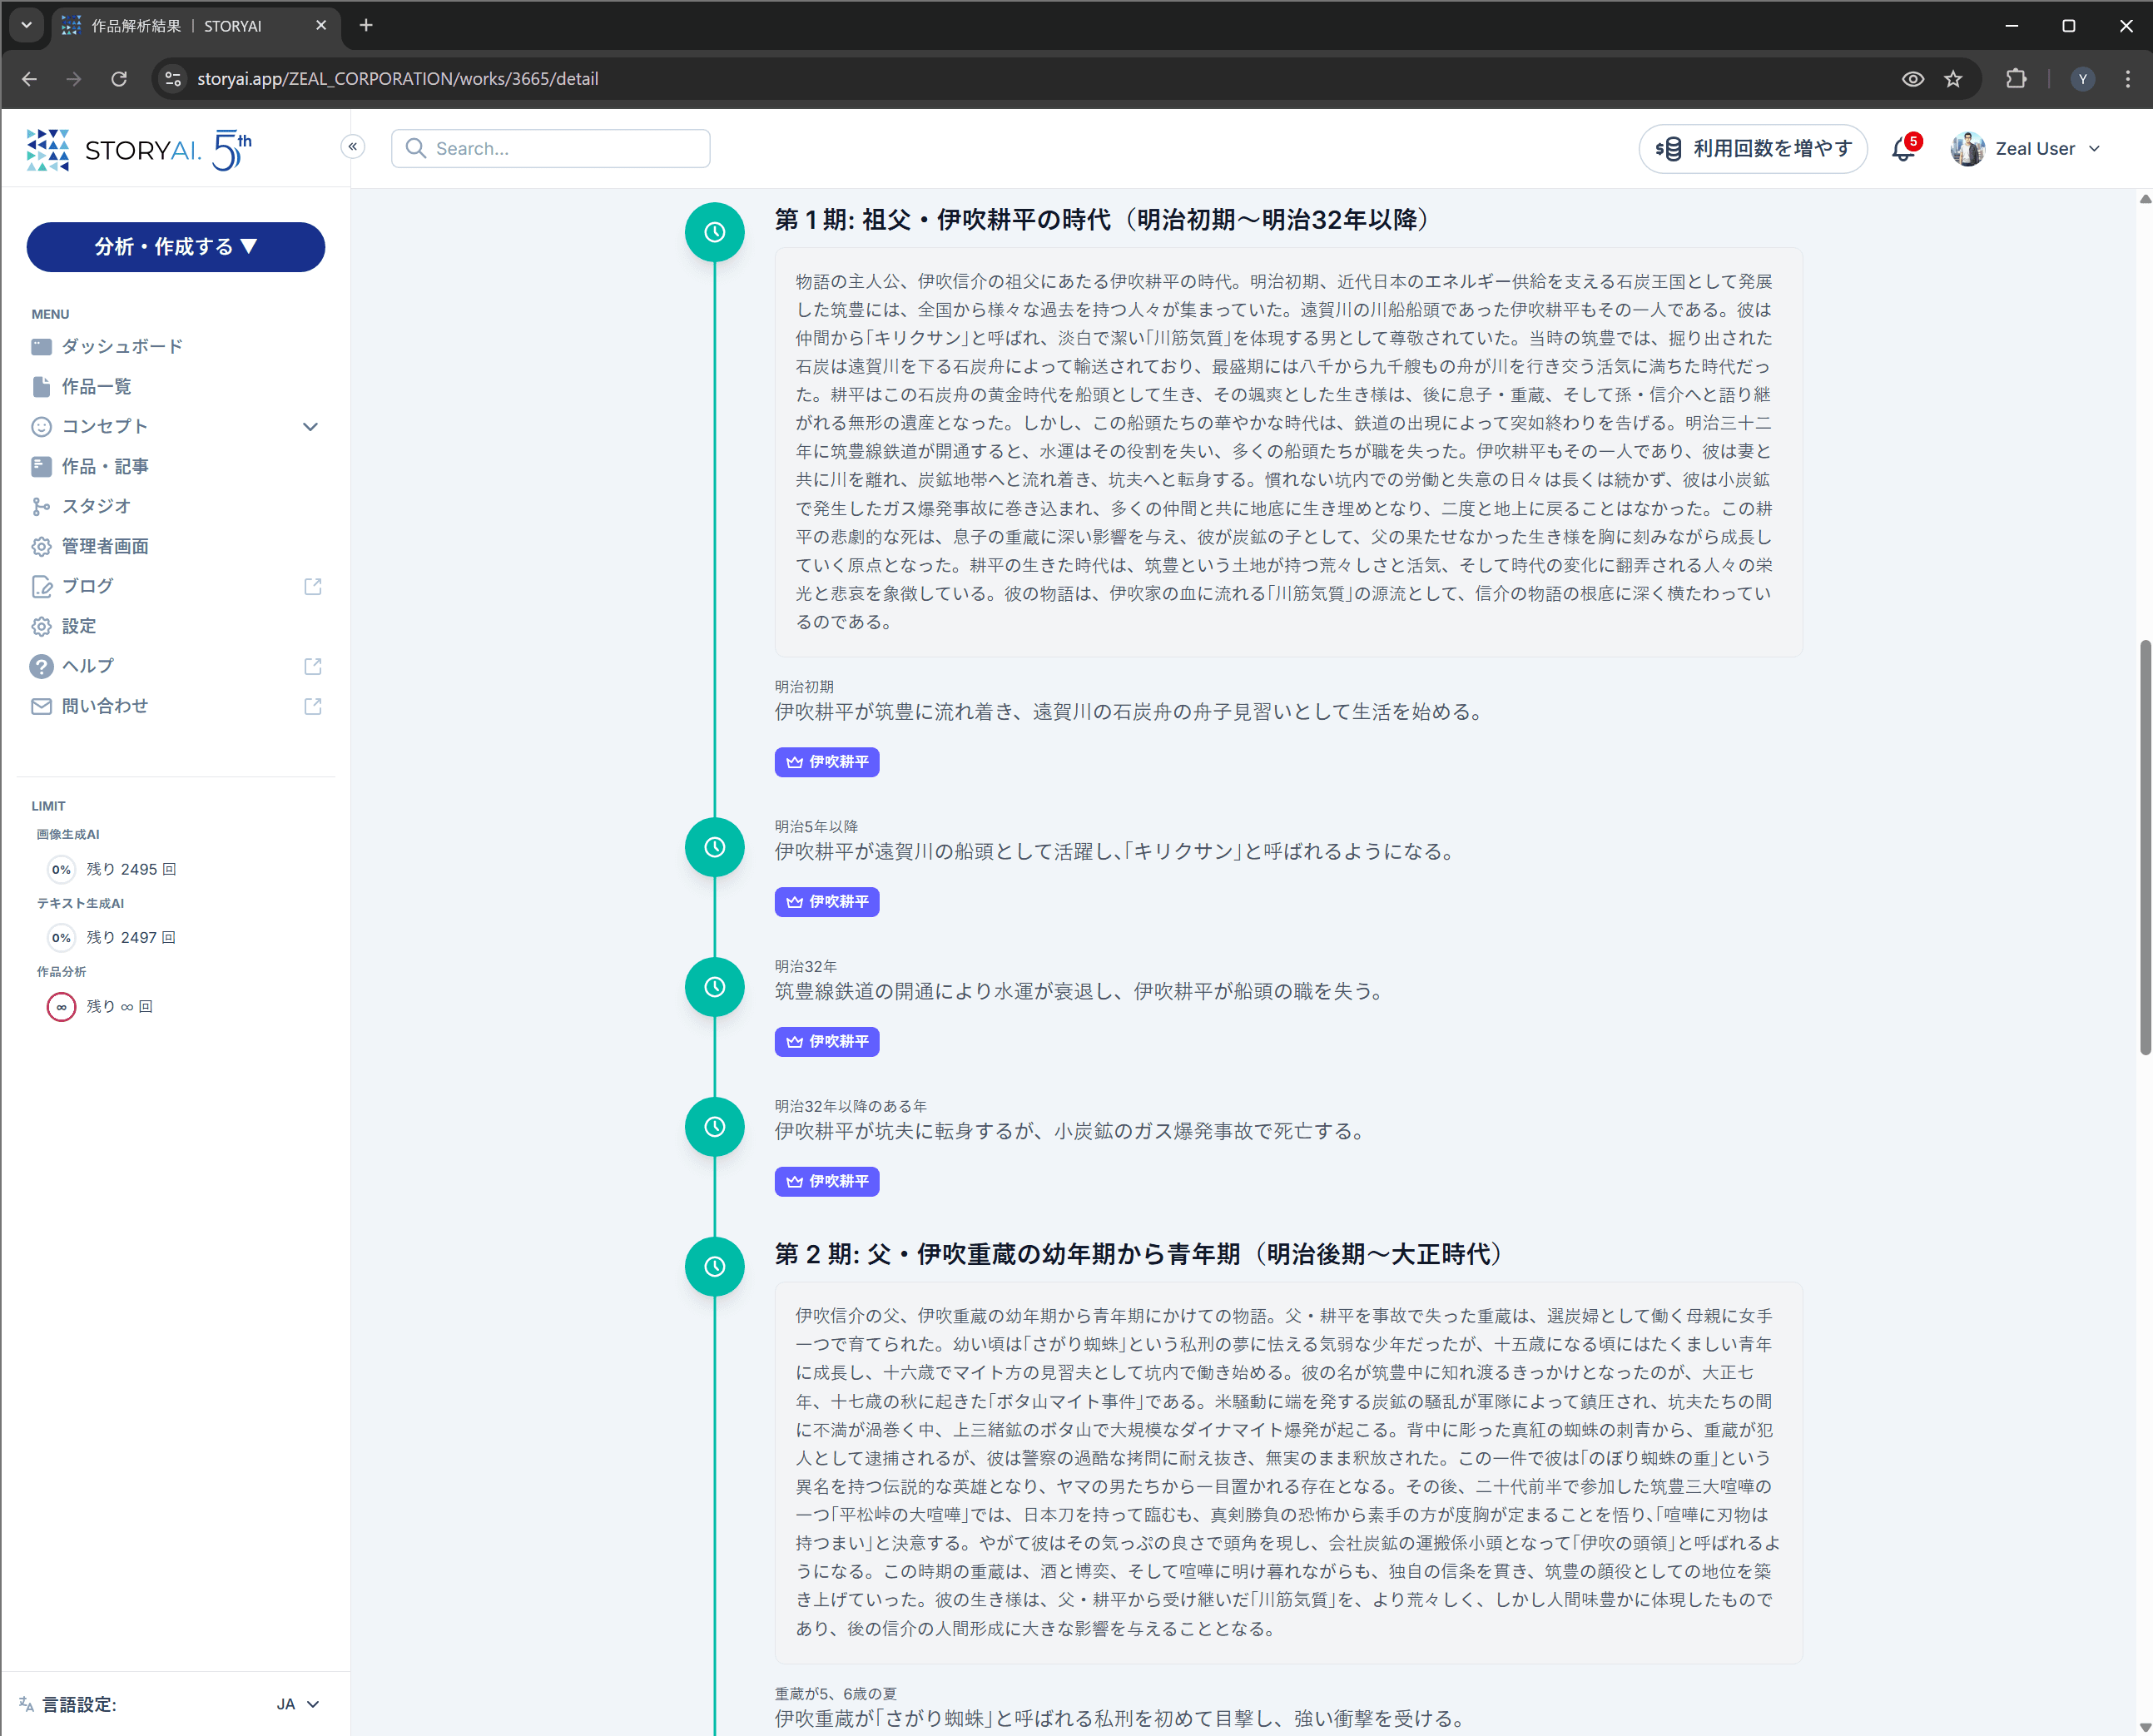Open Zeal User account dropdown
2153x1736 pixels.
2026,148
